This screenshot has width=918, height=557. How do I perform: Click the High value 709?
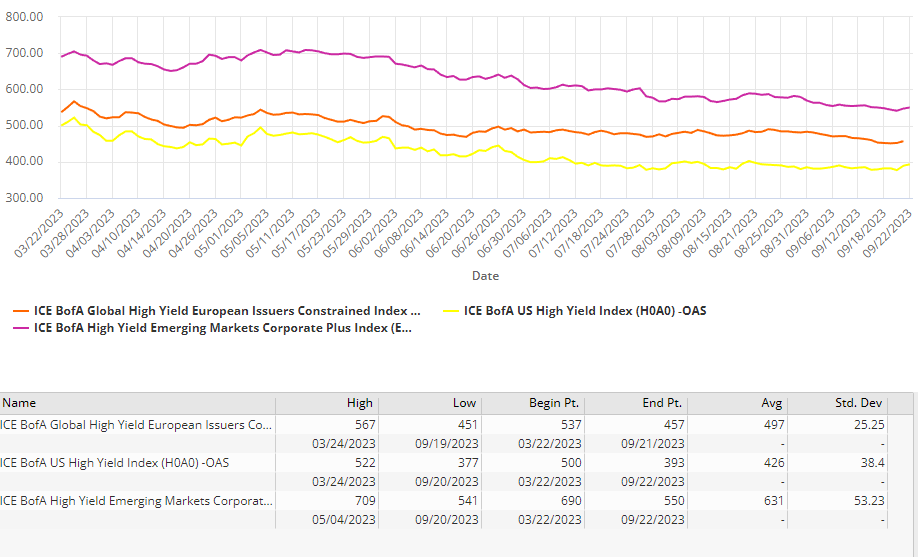tap(365, 501)
